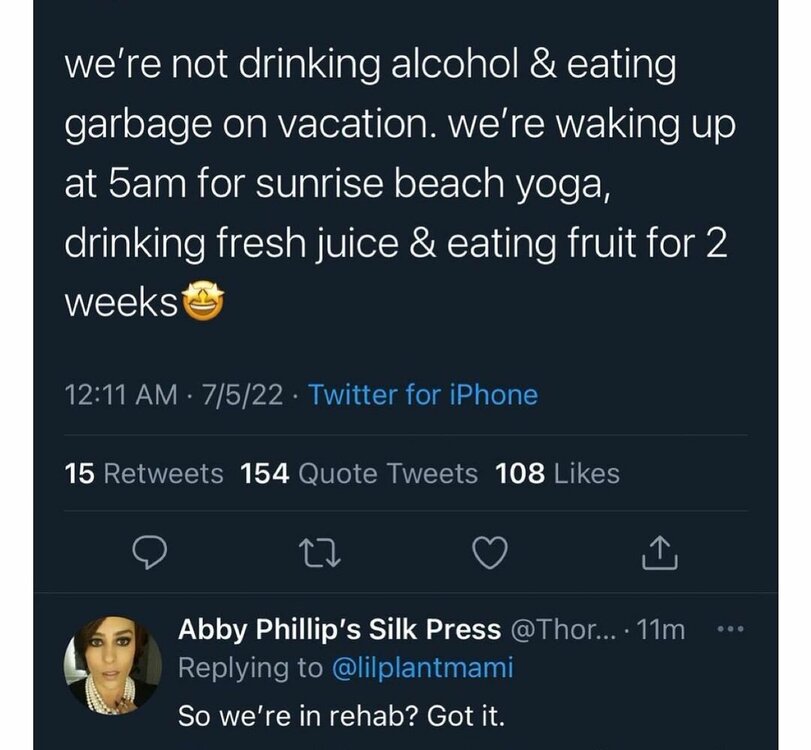Open Abby Phillip's Silk Press display name
This screenshot has height=750, width=811.
coord(339,630)
